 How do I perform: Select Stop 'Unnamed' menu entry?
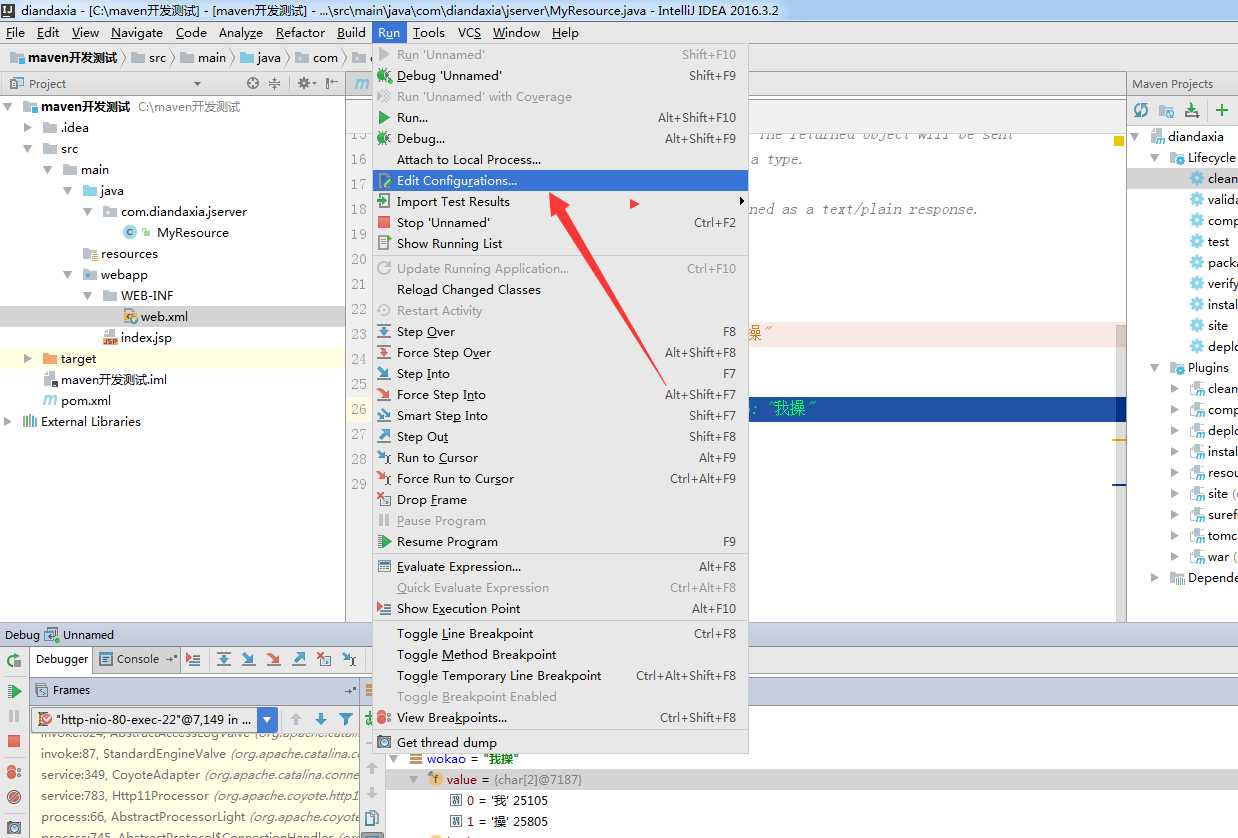pyautogui.click(x=560, y=223)
